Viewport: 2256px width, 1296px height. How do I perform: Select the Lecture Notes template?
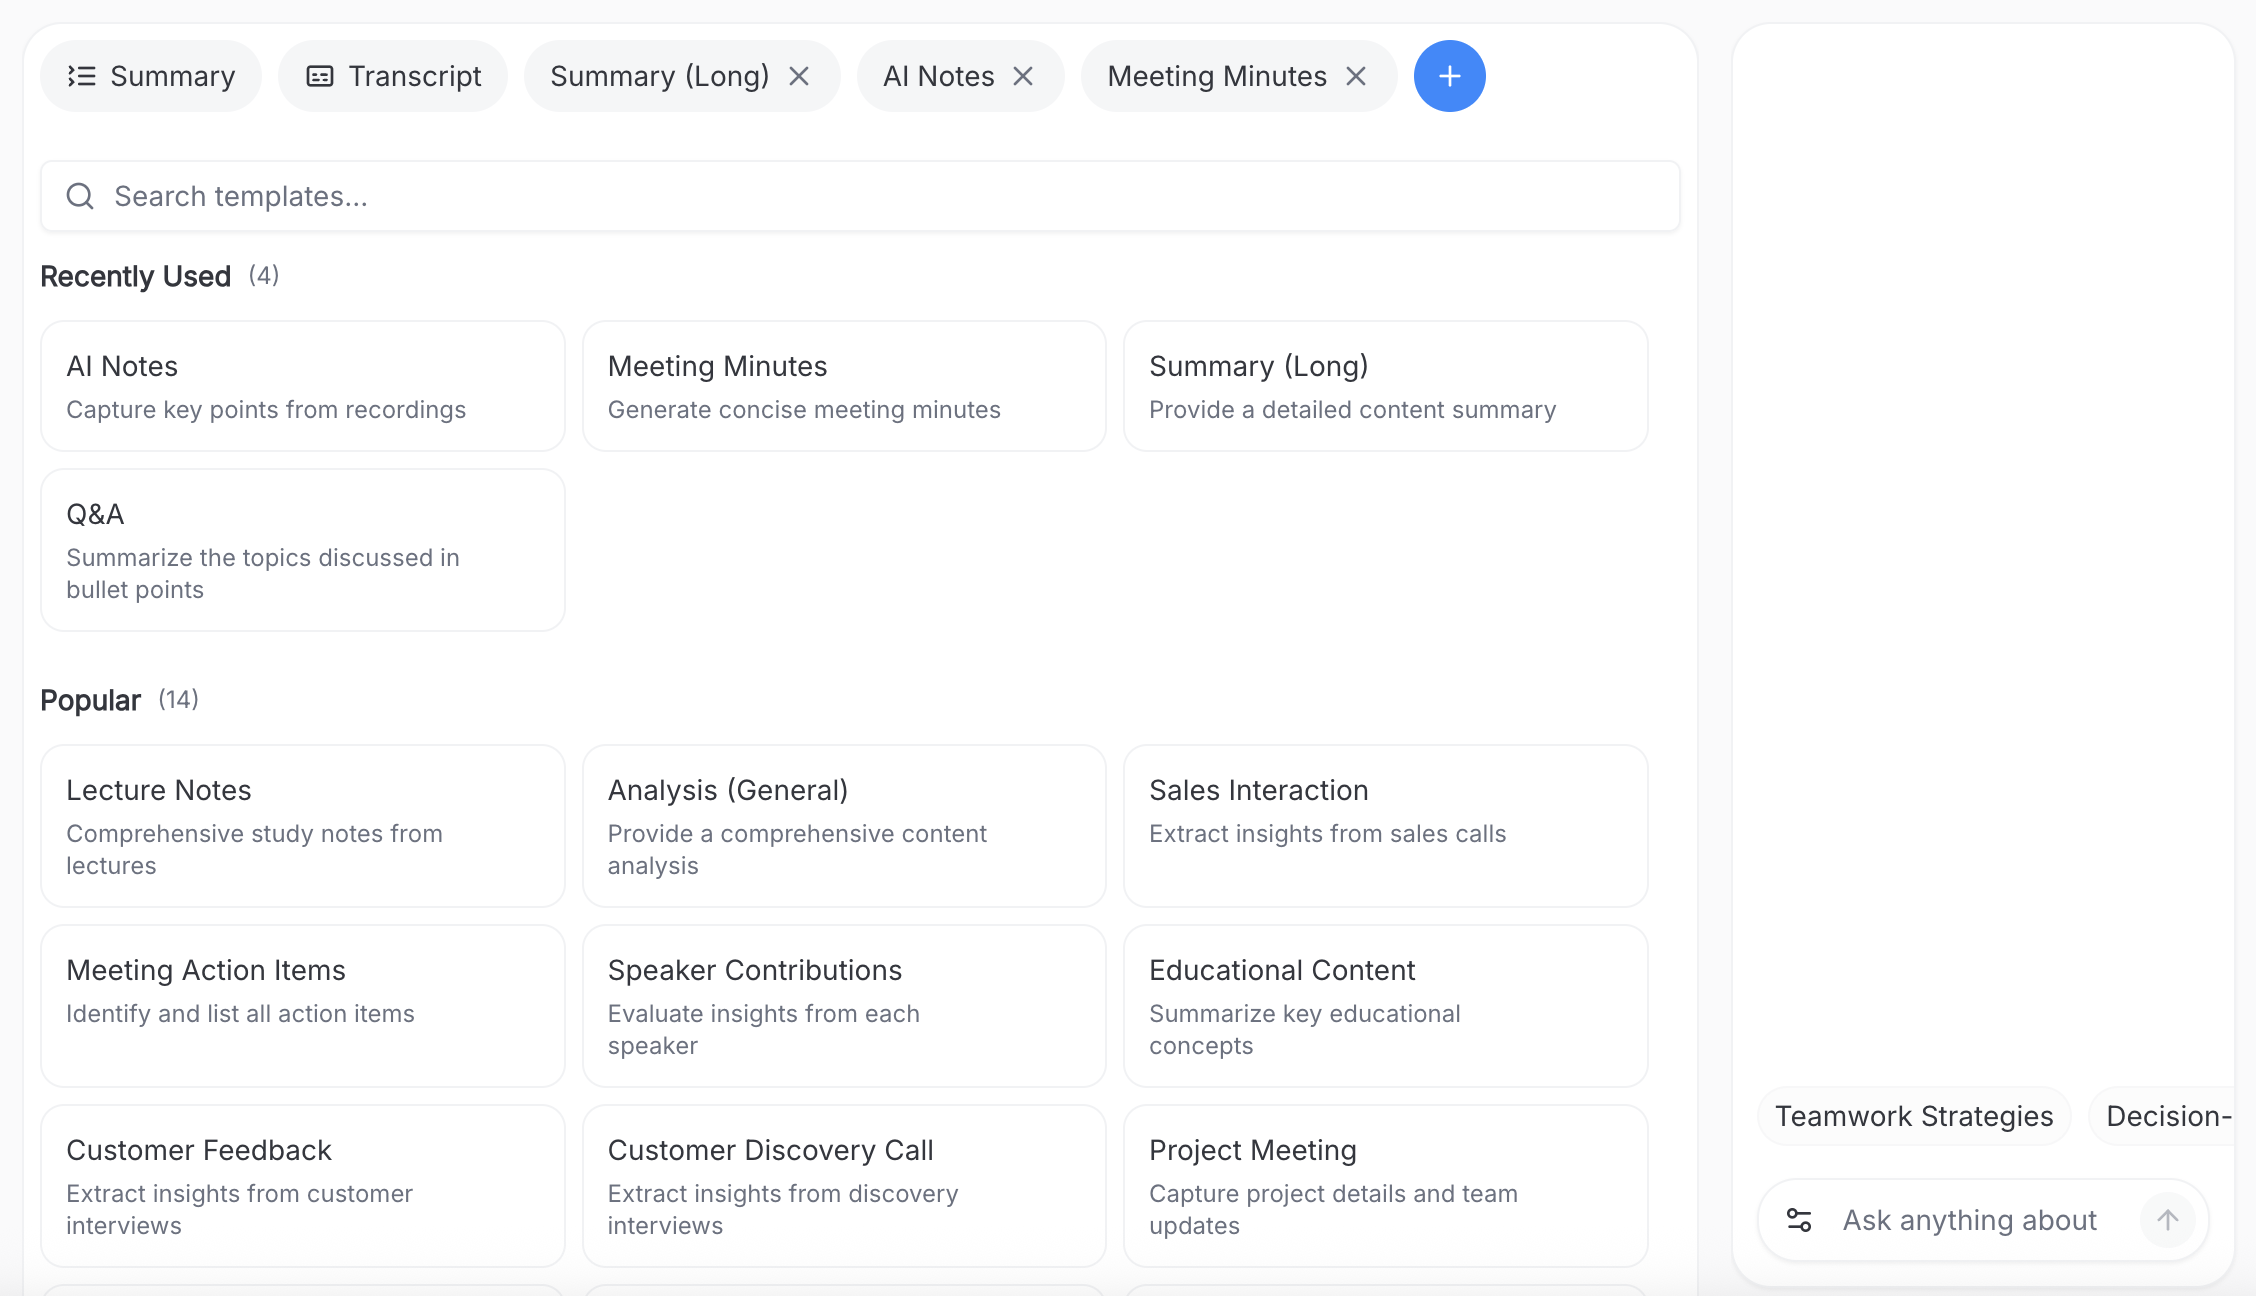pos(302,826)
